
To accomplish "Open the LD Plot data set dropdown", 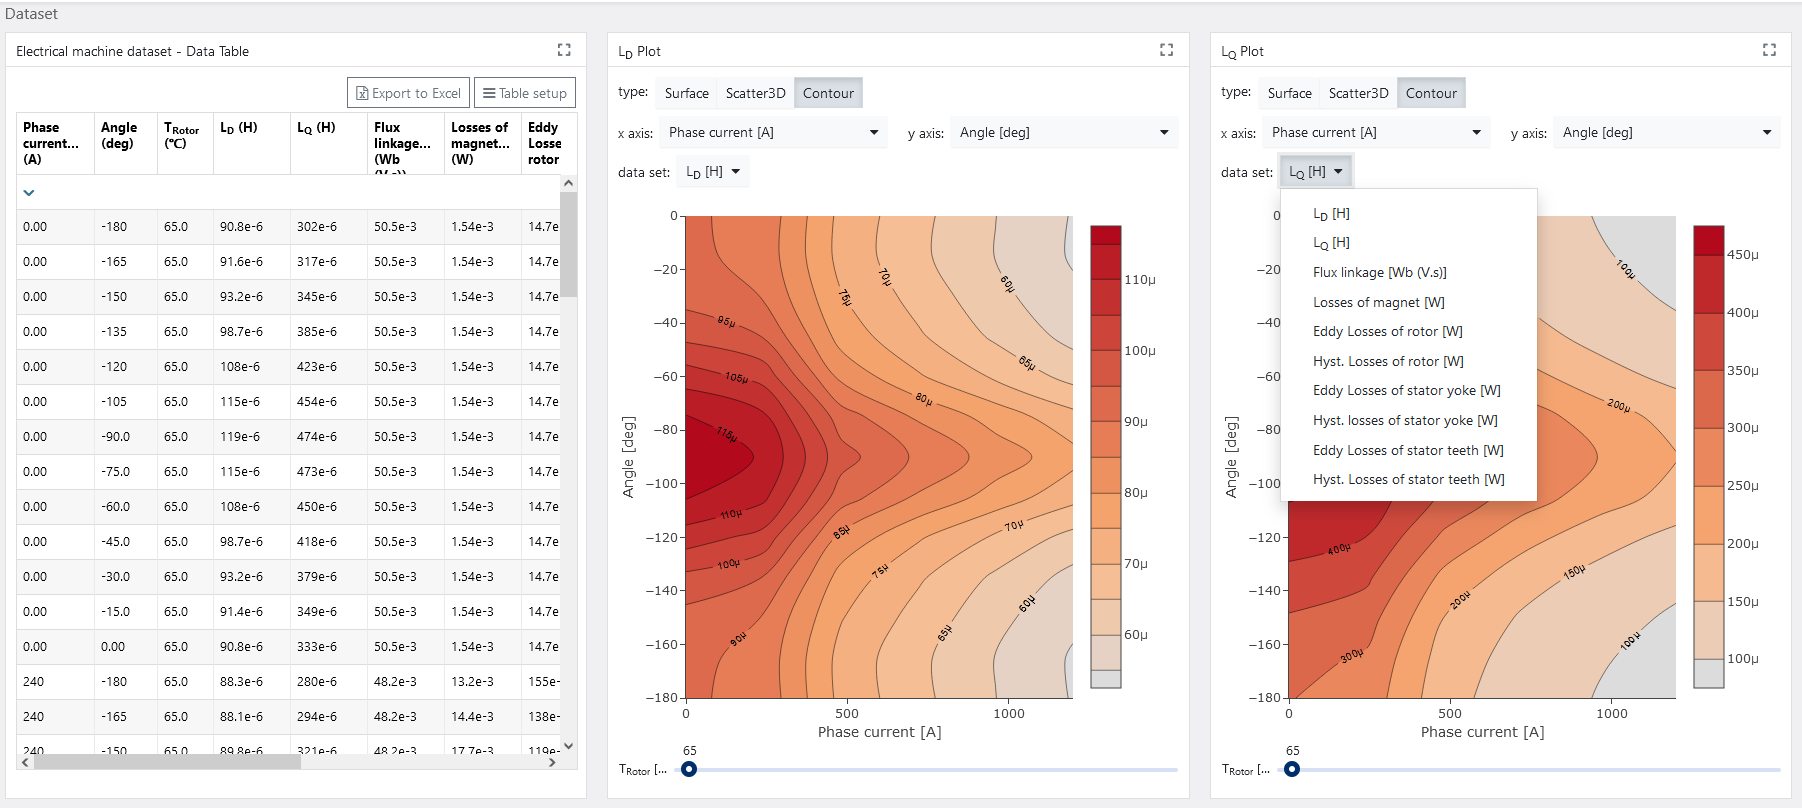I will coord(713,172).
